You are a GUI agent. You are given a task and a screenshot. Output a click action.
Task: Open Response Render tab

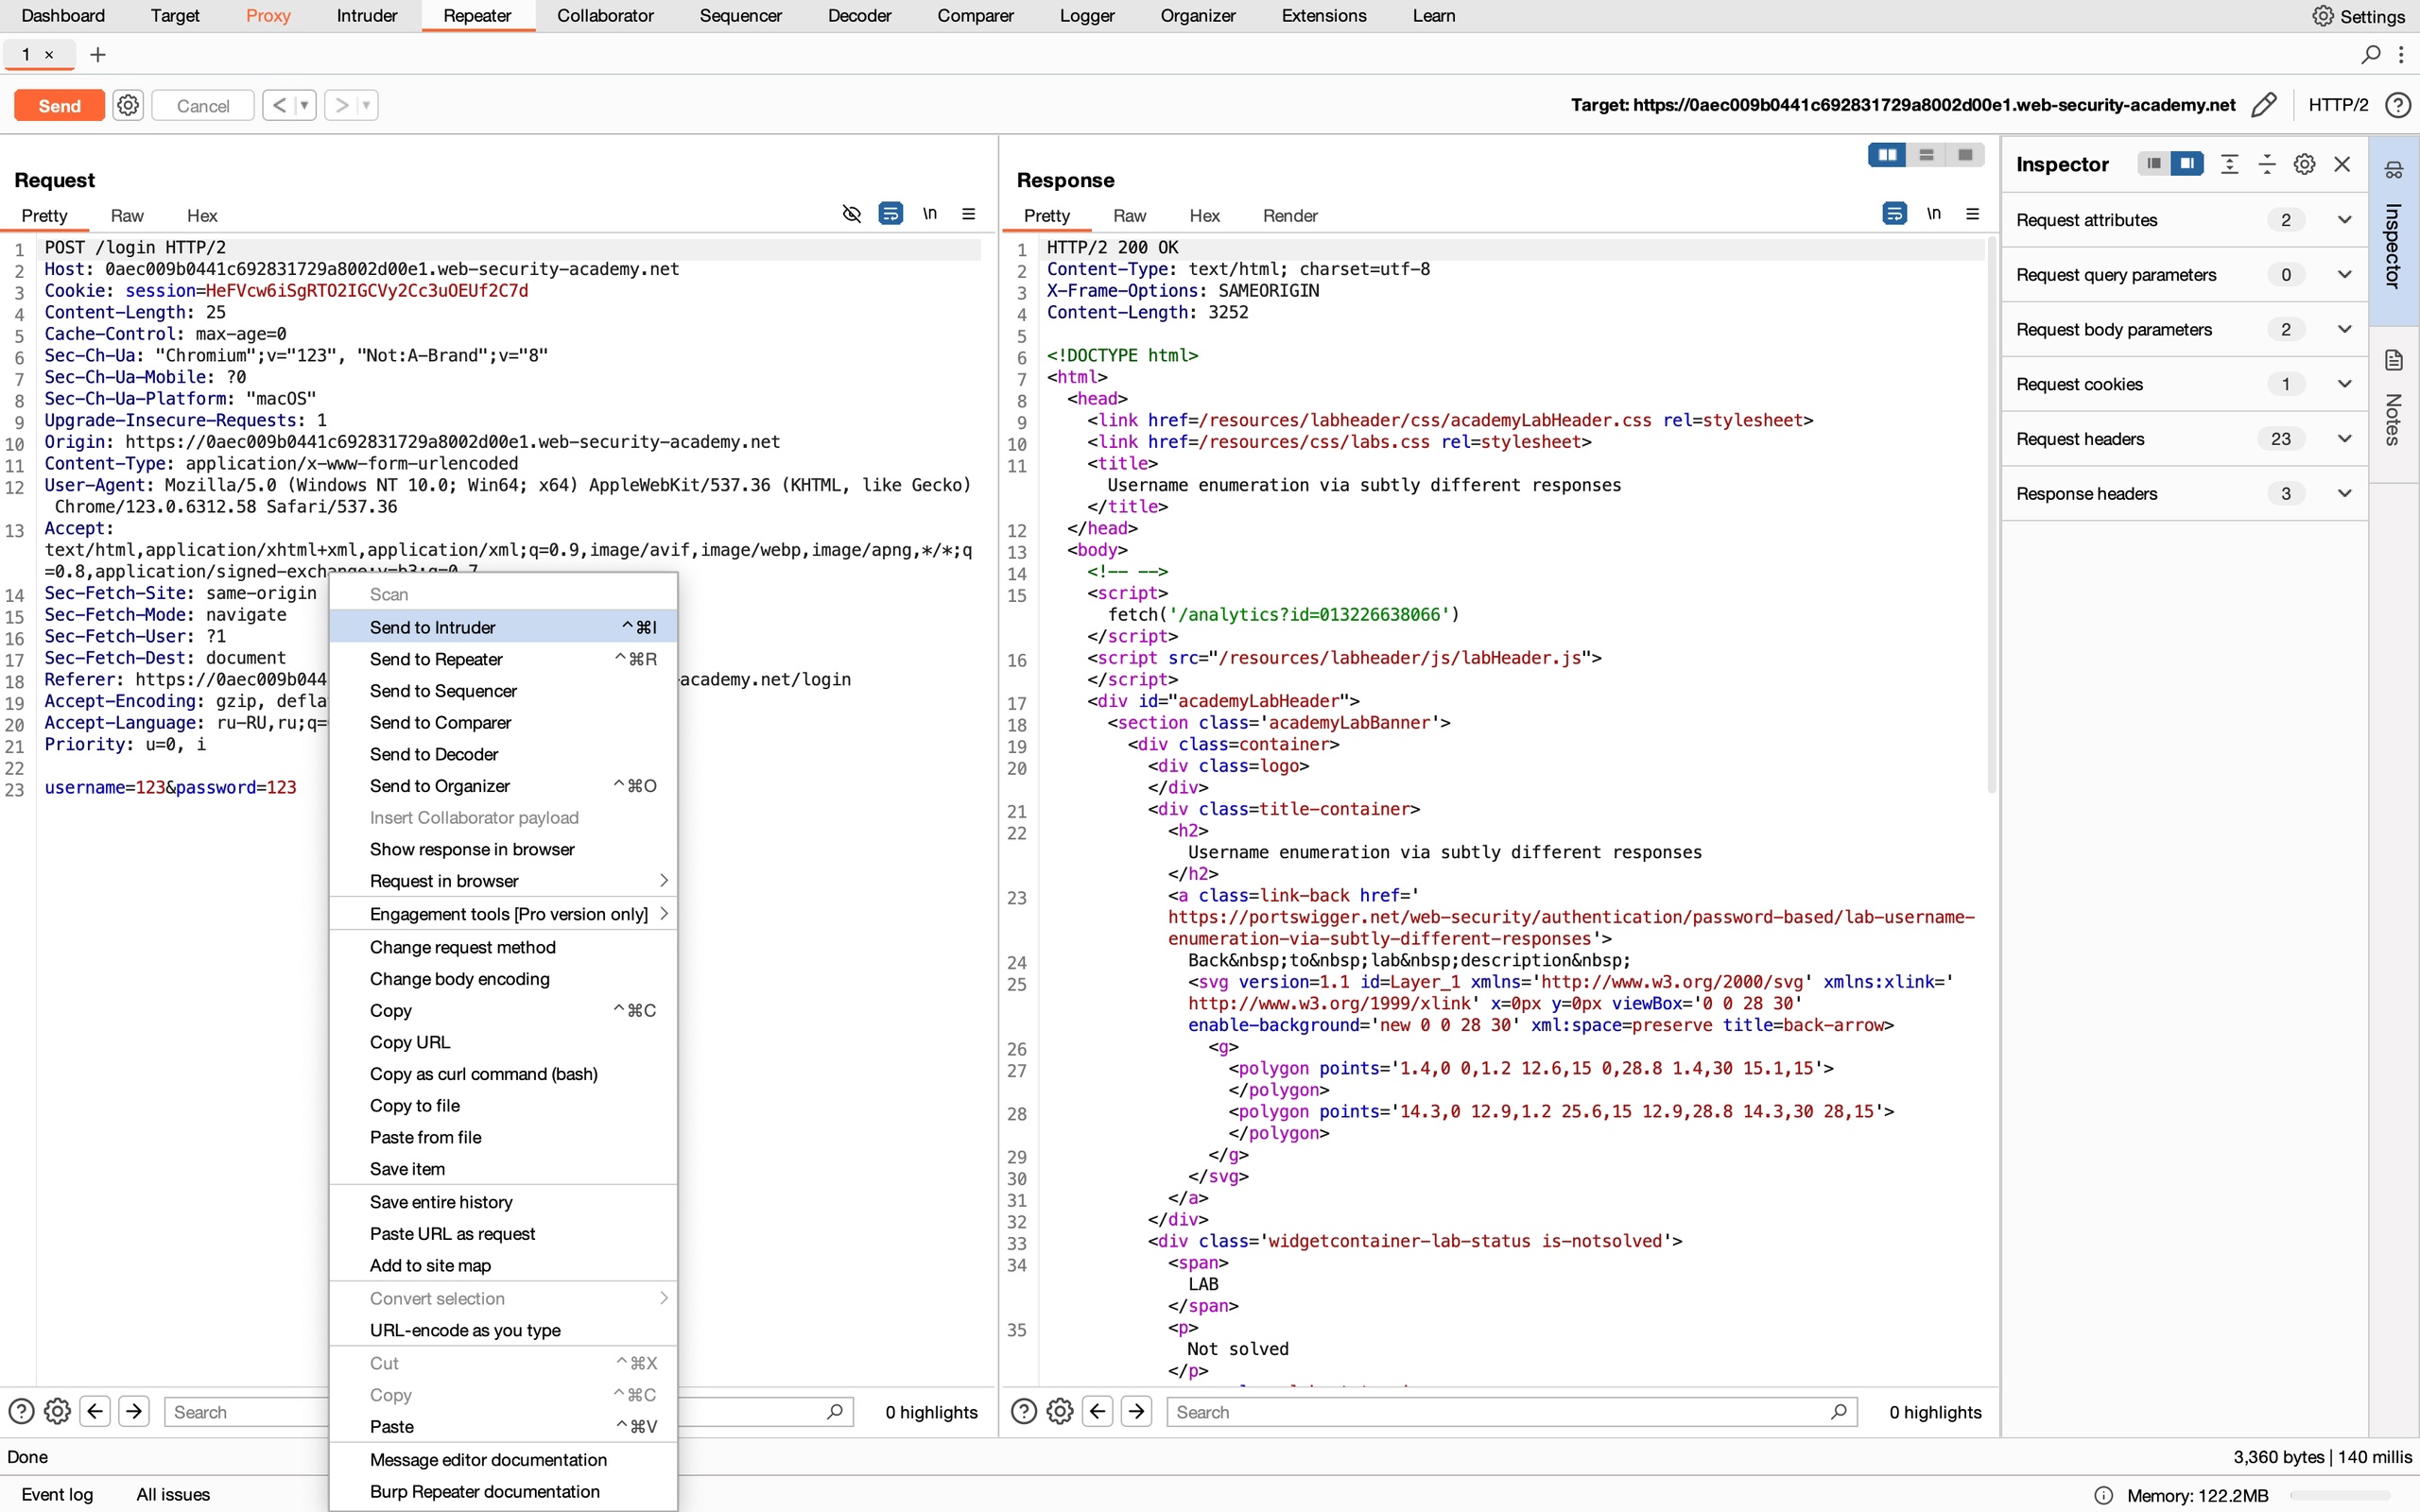click(x=1290, y=215)
